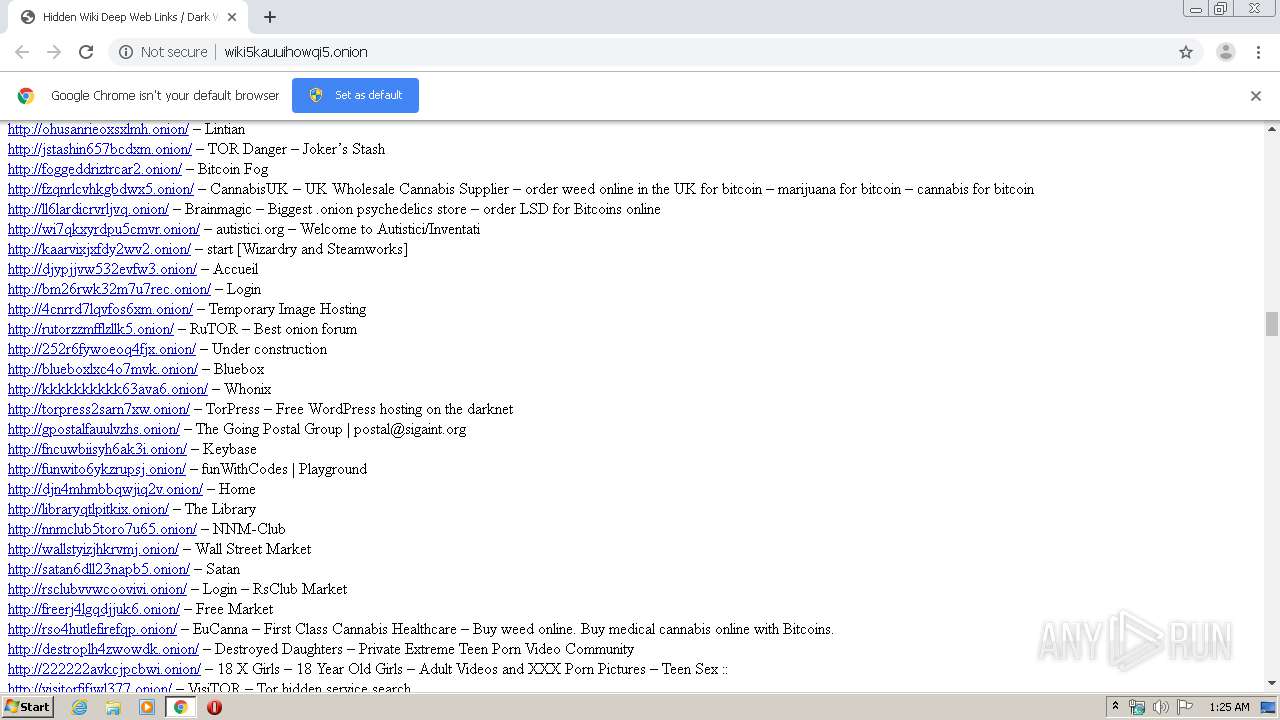Viewport: 1280px width, 720px height.
Task: Open the red shield taskbar app
Action: click(x=214, y=707)
